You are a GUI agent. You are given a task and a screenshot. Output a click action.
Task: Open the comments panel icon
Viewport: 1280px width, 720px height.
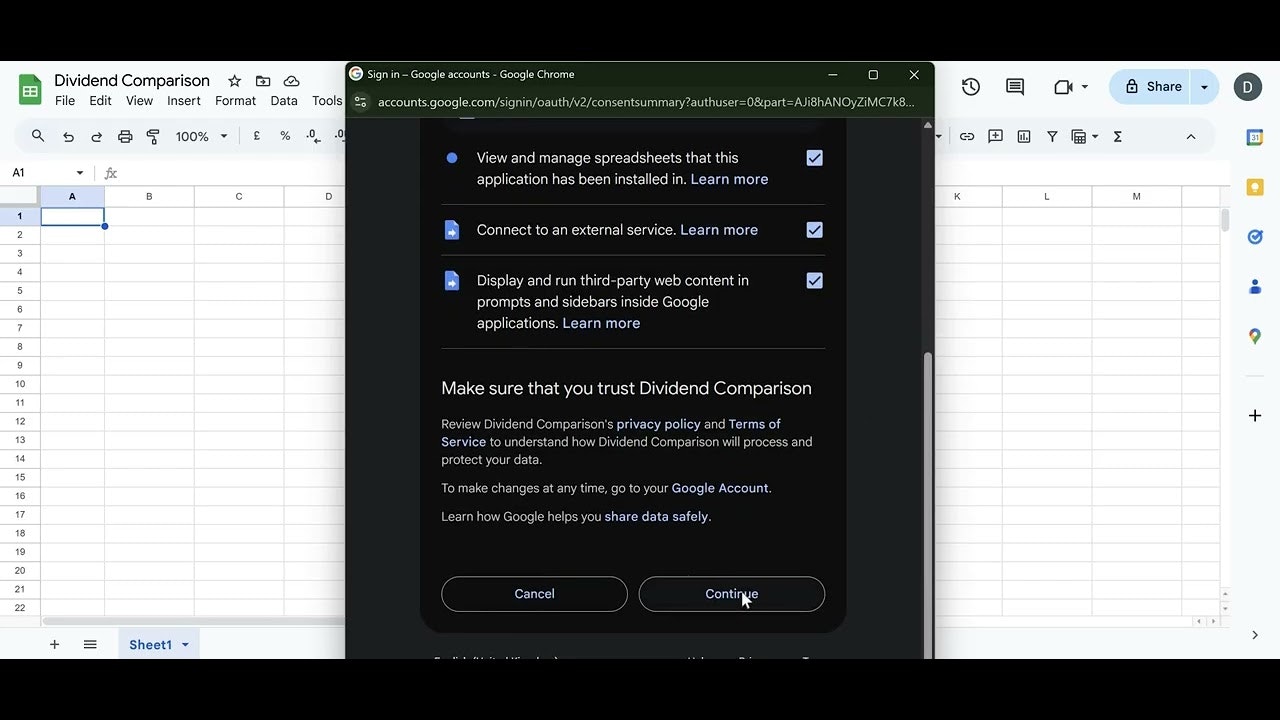[1015, 87]
